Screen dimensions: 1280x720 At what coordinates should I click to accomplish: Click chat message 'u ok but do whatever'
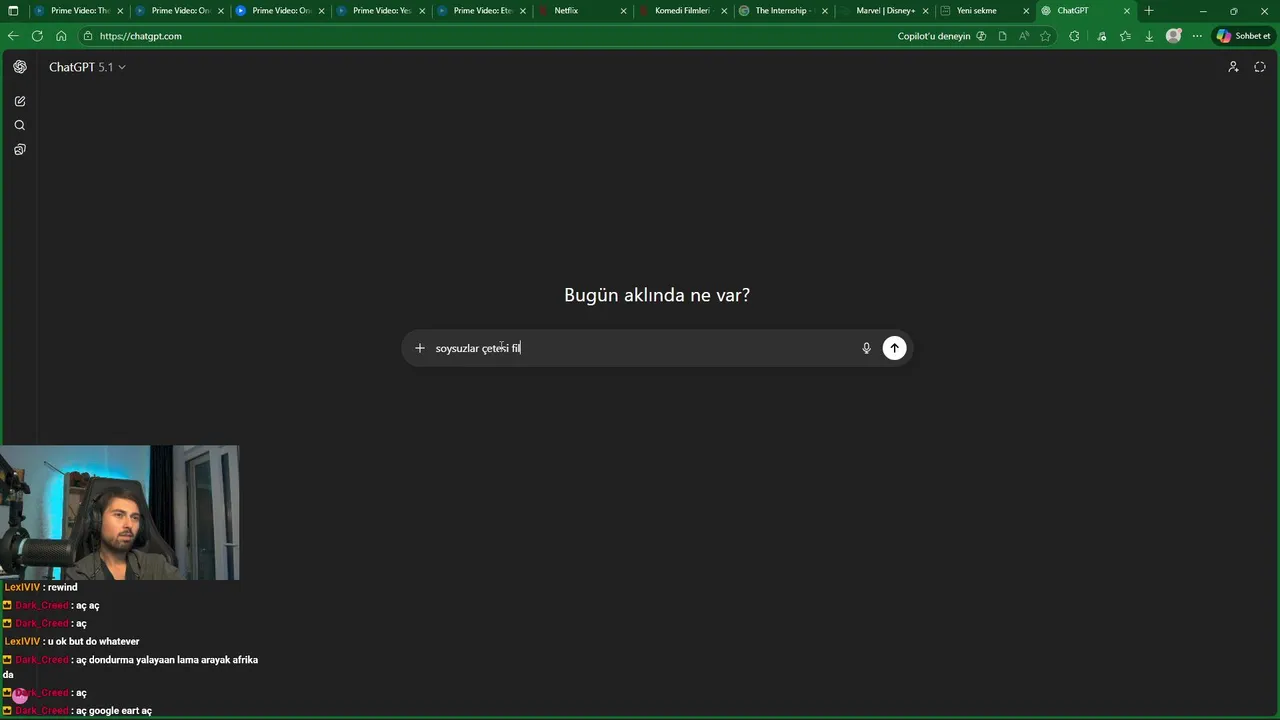[x=93, y=641]
